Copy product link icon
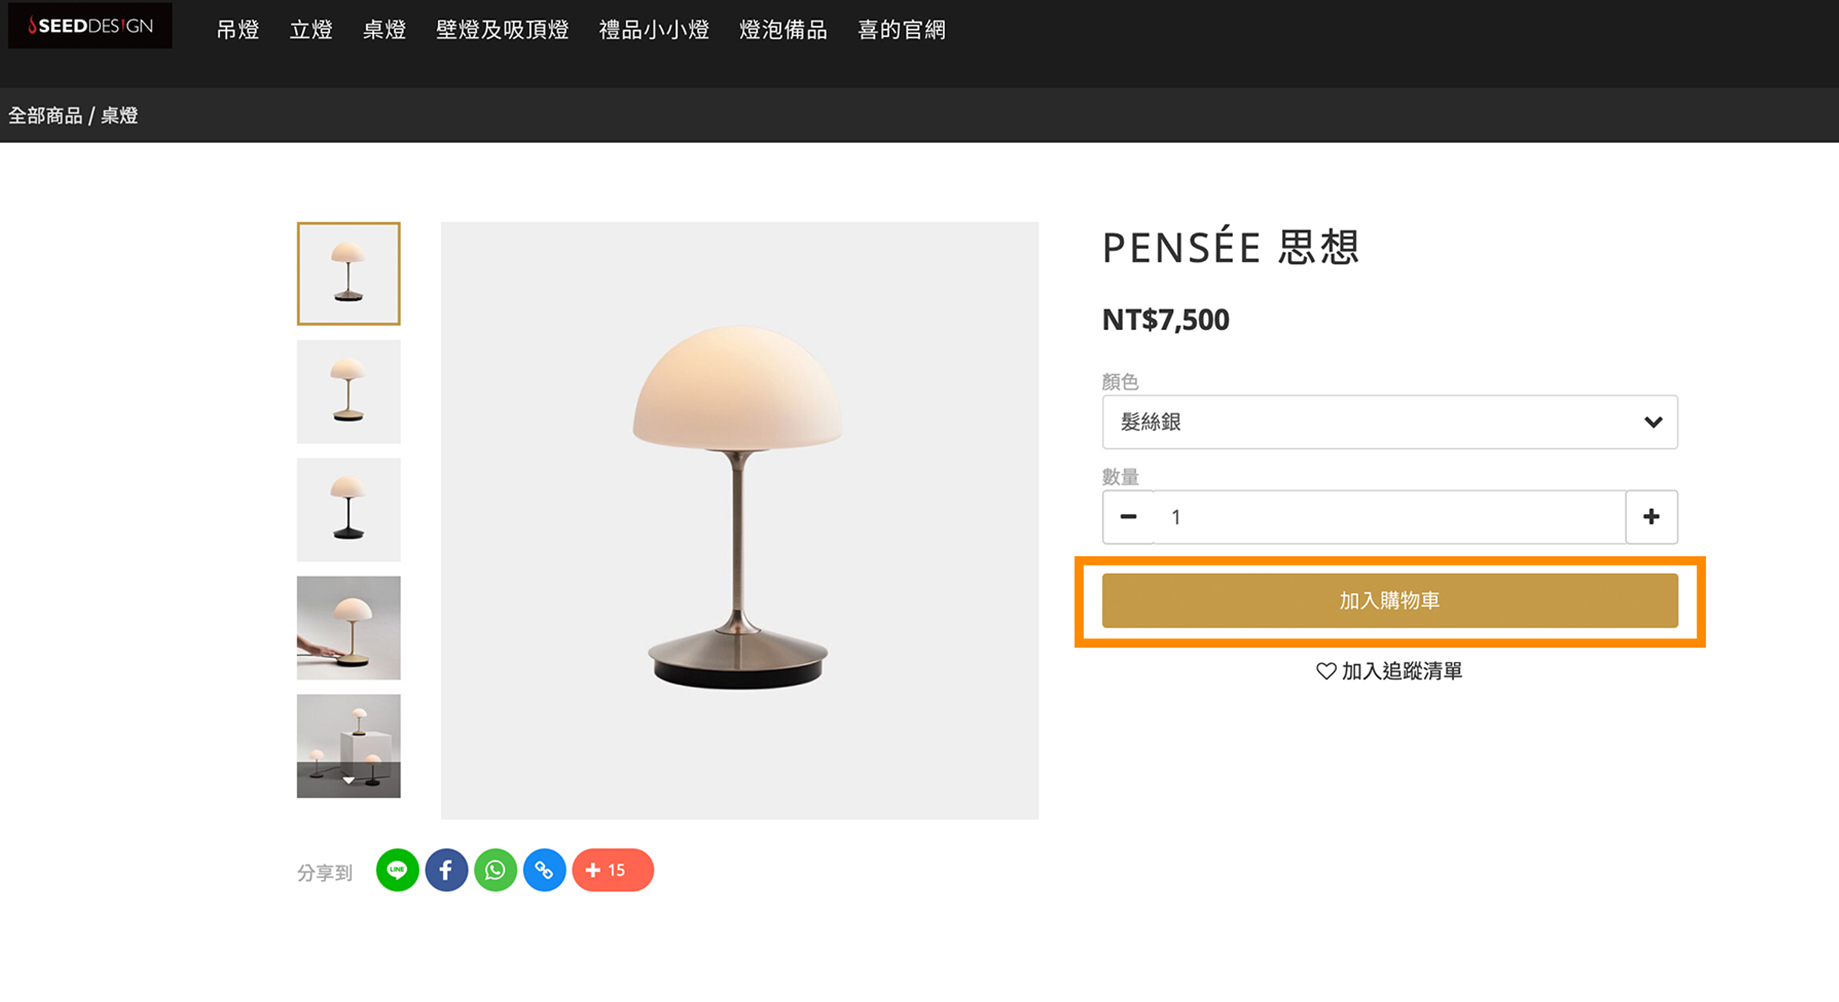1839x1002 pixels. tap(544, 870)
